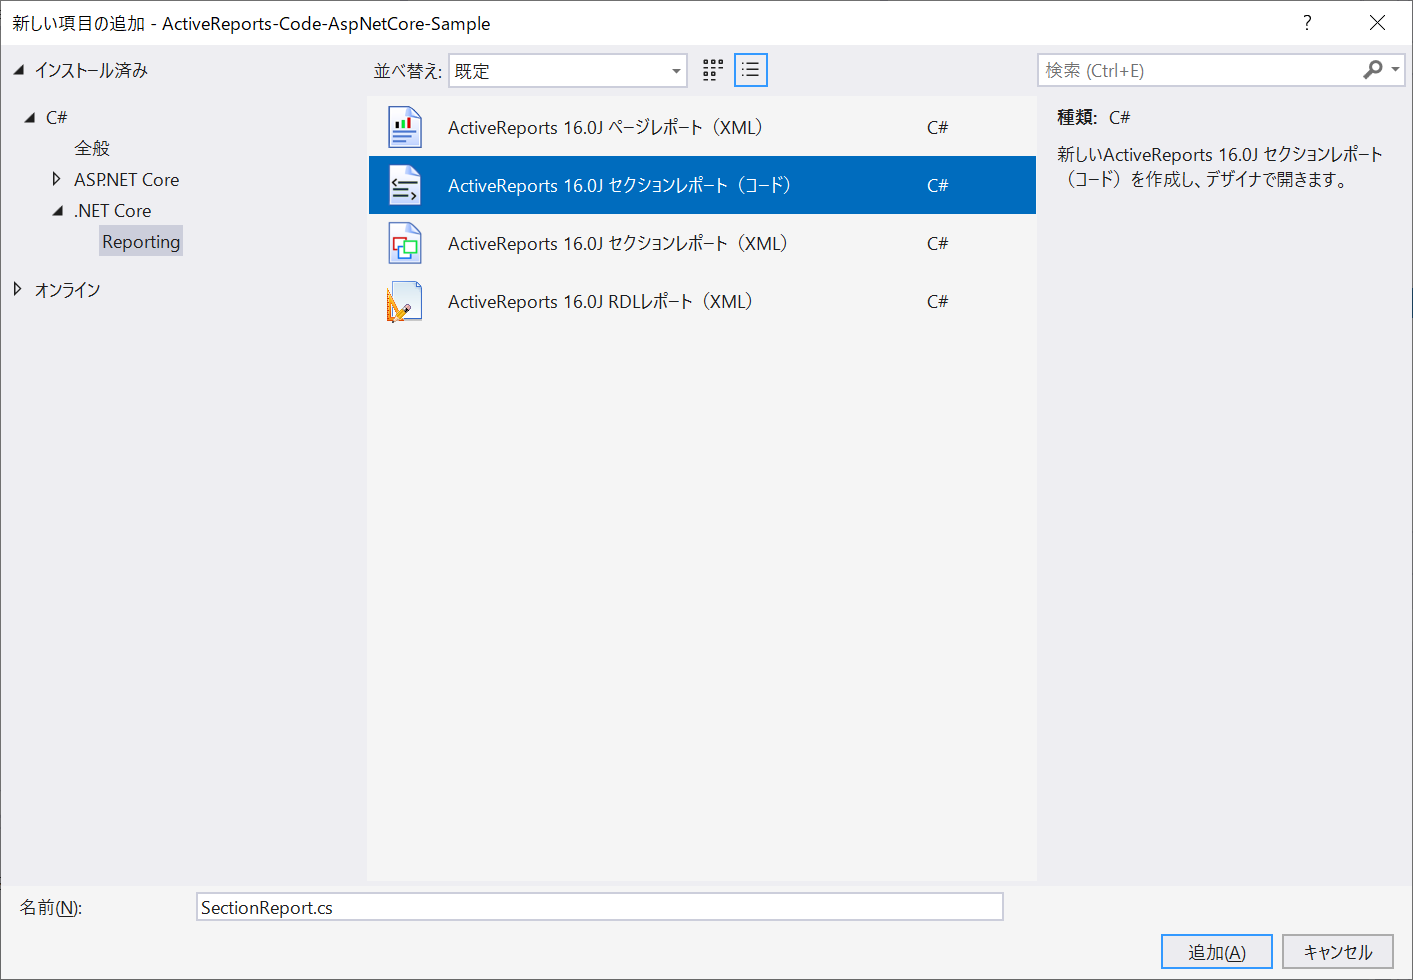Expand the オンライン tree node
The width and height of the screenshot is (1413, 980).
[17, 289]
